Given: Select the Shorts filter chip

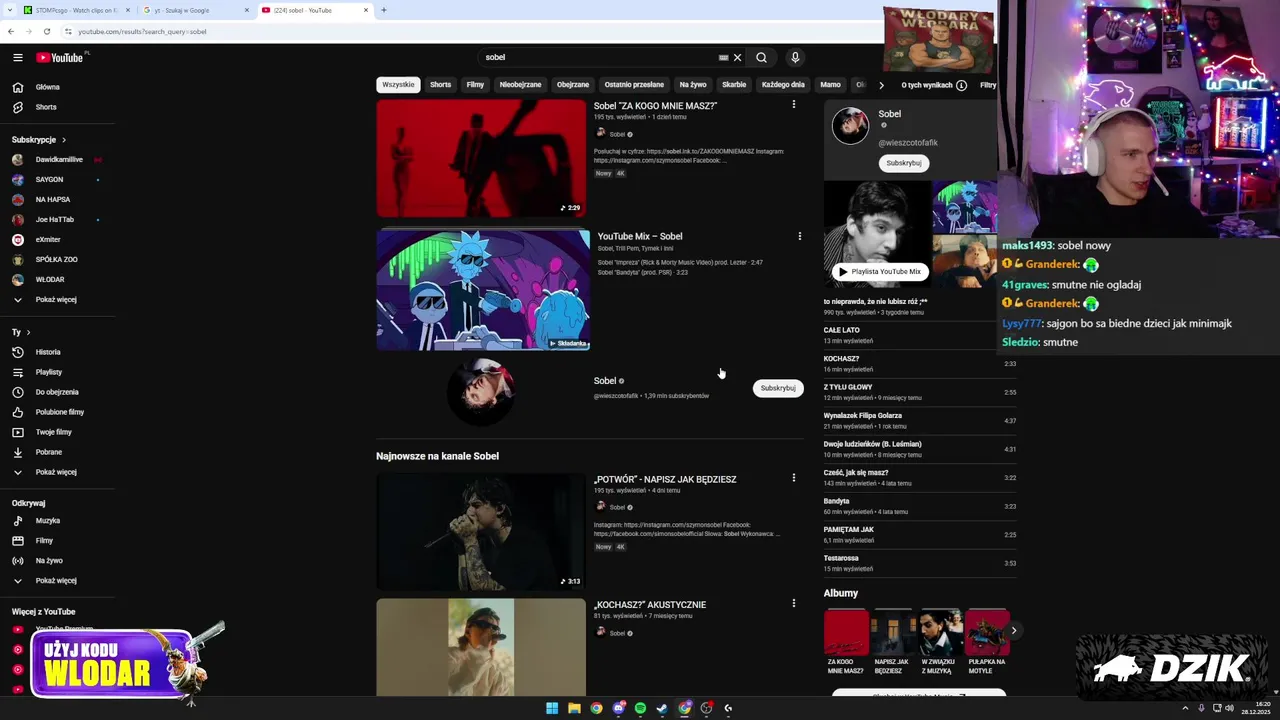Looking at the screenshot, I should [441, 85].
